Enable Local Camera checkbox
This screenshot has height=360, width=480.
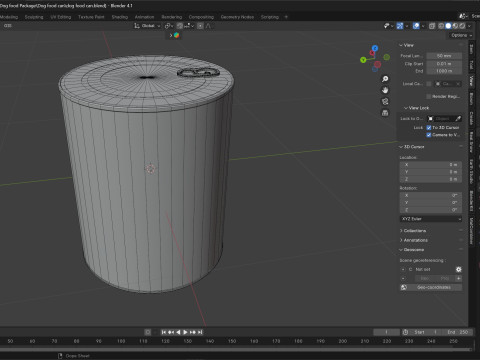coord(429,84)
